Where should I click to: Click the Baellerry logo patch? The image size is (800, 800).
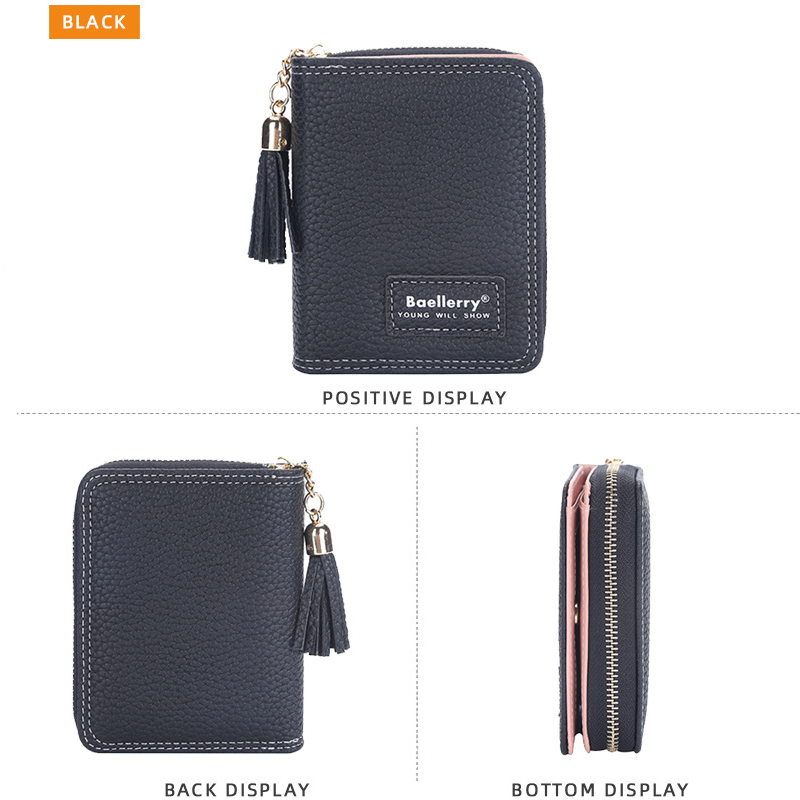point(445,306)
